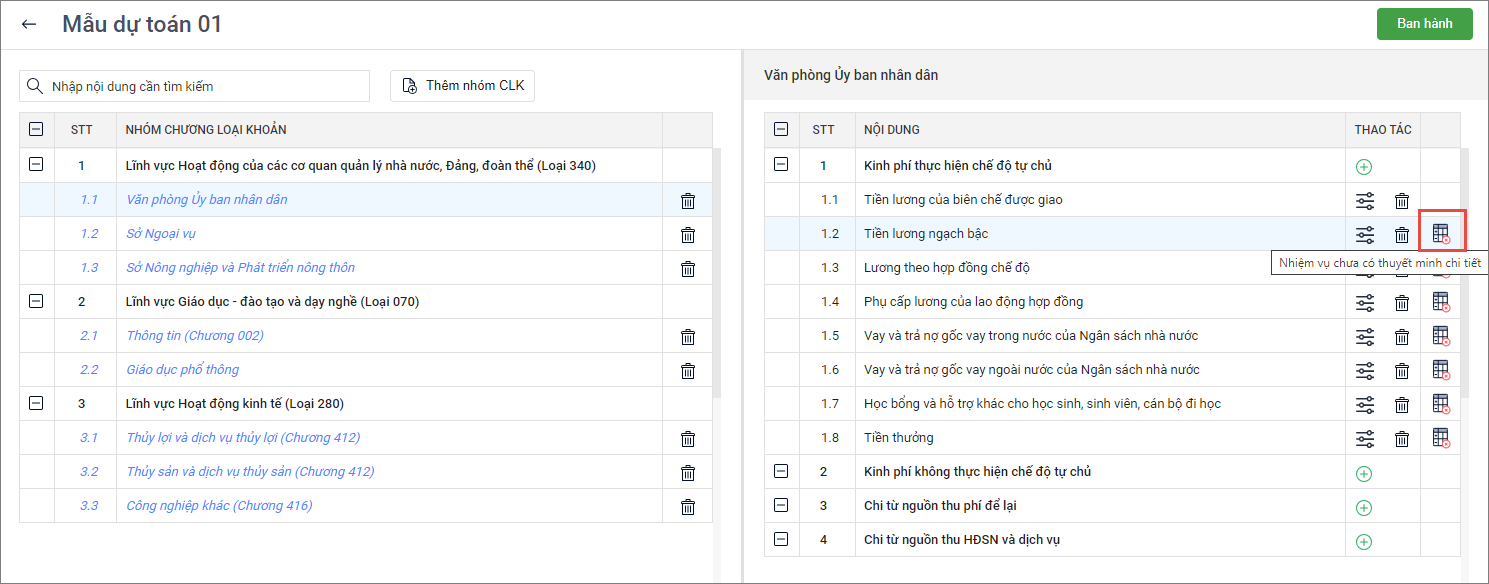The image size is (1489, 584).
Task: Collapse all groups in left table header
Action: coord(37,129)
